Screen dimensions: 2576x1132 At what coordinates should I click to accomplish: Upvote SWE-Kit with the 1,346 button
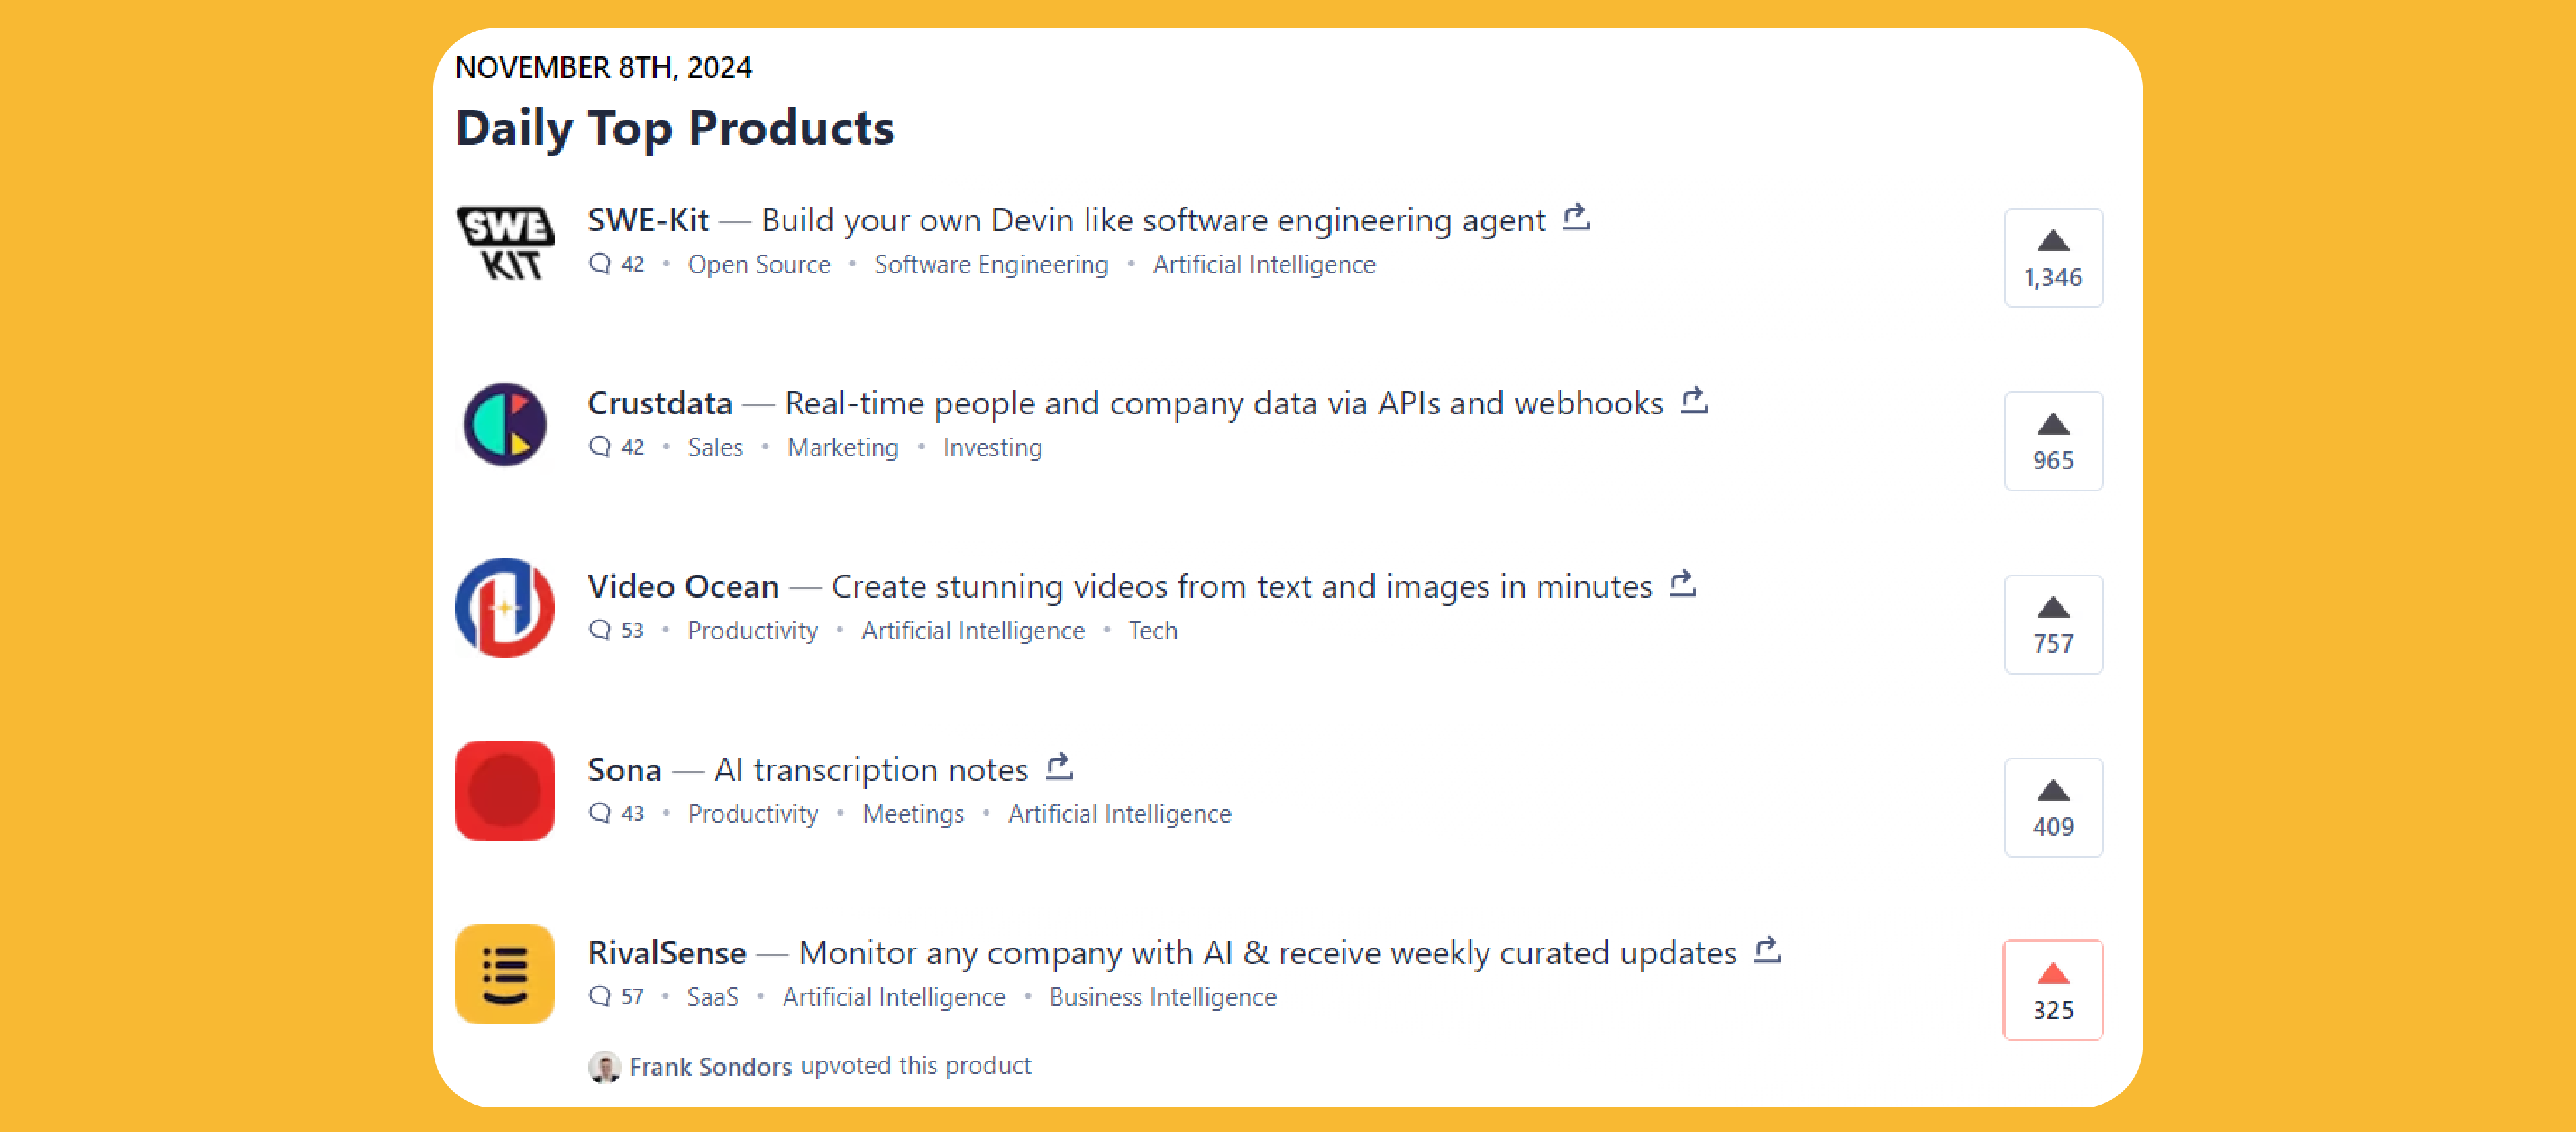pyautogui.click(x=2053, y=258)
